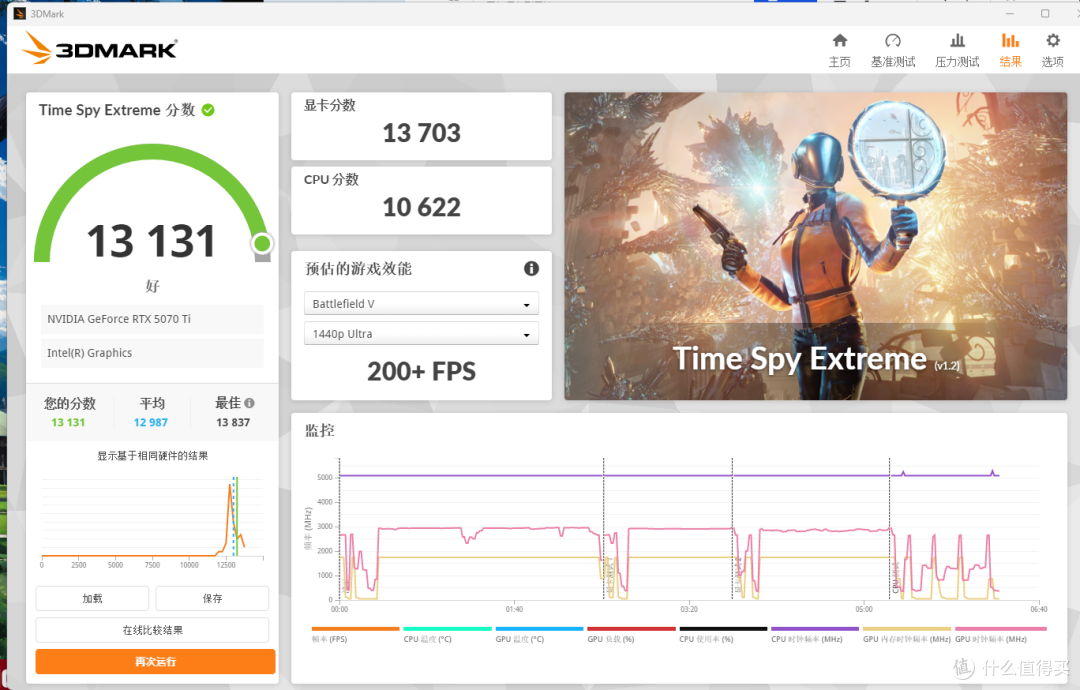
Task: Click the score distribution chart
Action: [x=152, y=520]
